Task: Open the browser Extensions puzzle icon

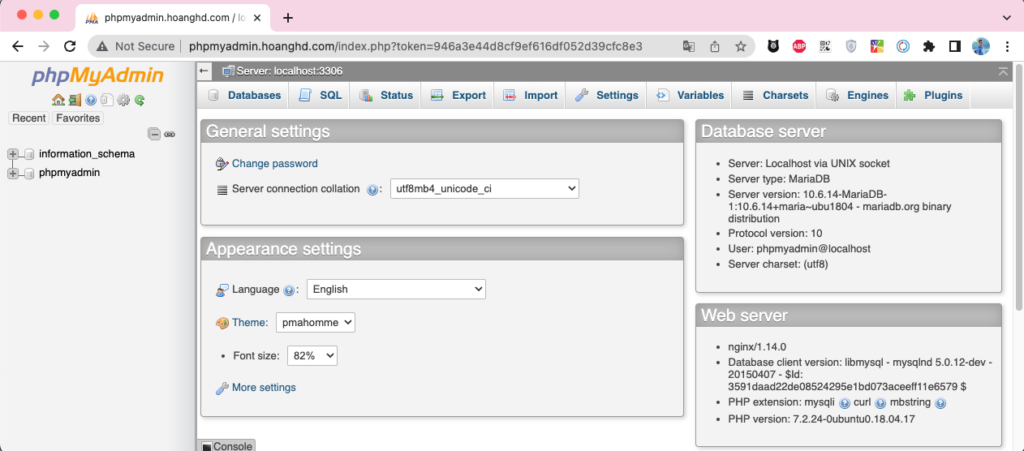Action: coord(929,46)
